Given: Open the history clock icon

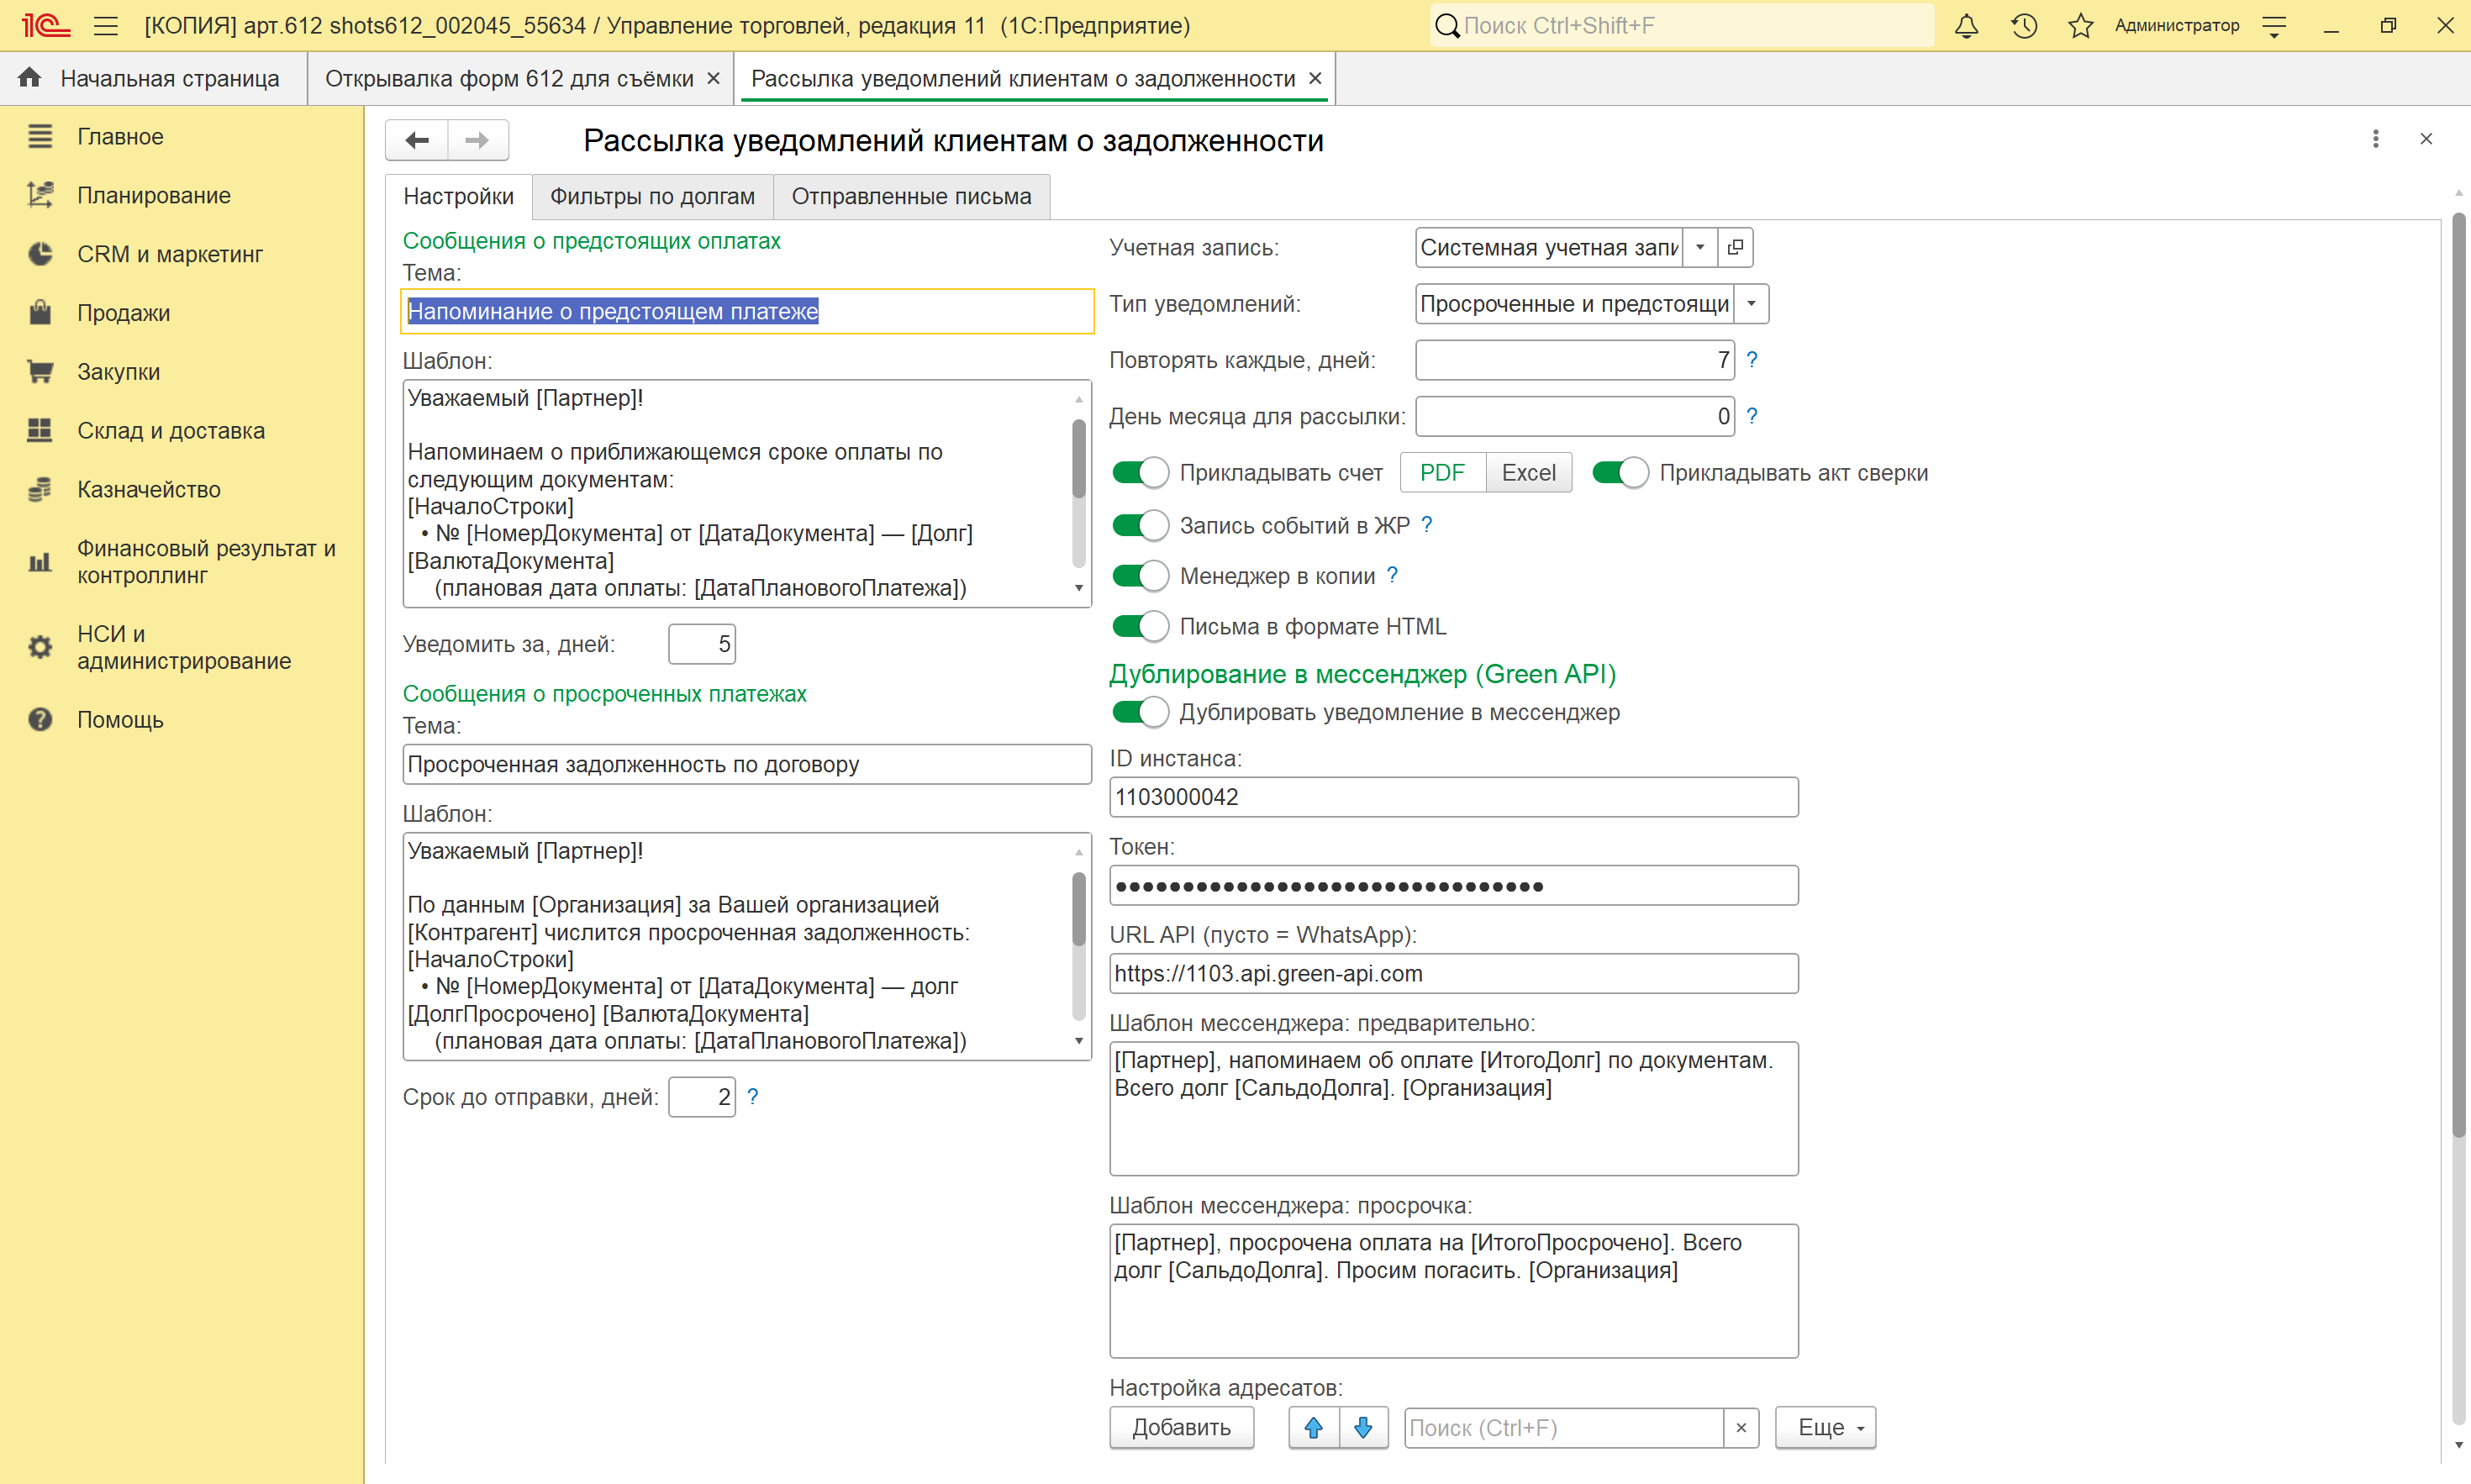Looking at the screenshot, I should (2024, 26).
